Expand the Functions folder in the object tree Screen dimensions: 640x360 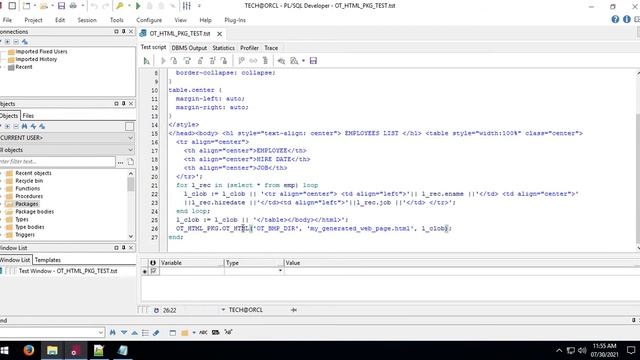[2, 189]
